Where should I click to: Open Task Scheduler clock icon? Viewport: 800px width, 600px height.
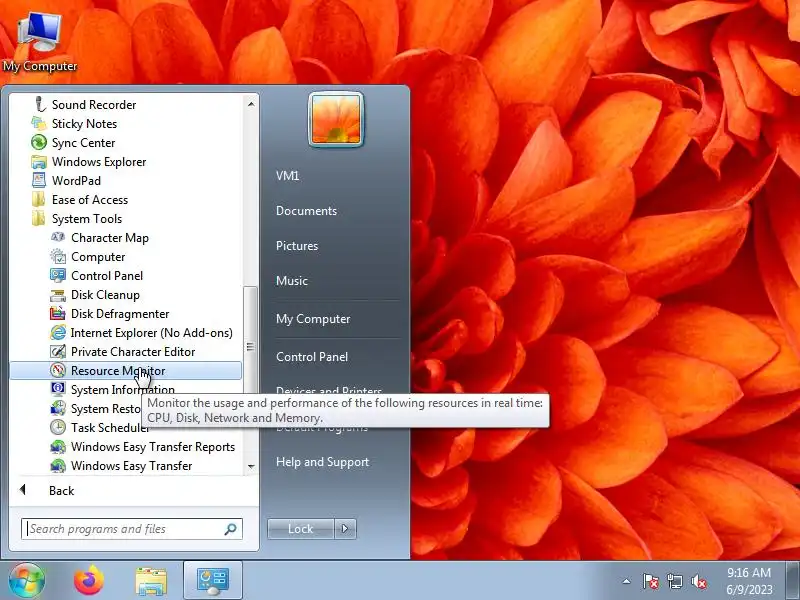pos(58,428)
